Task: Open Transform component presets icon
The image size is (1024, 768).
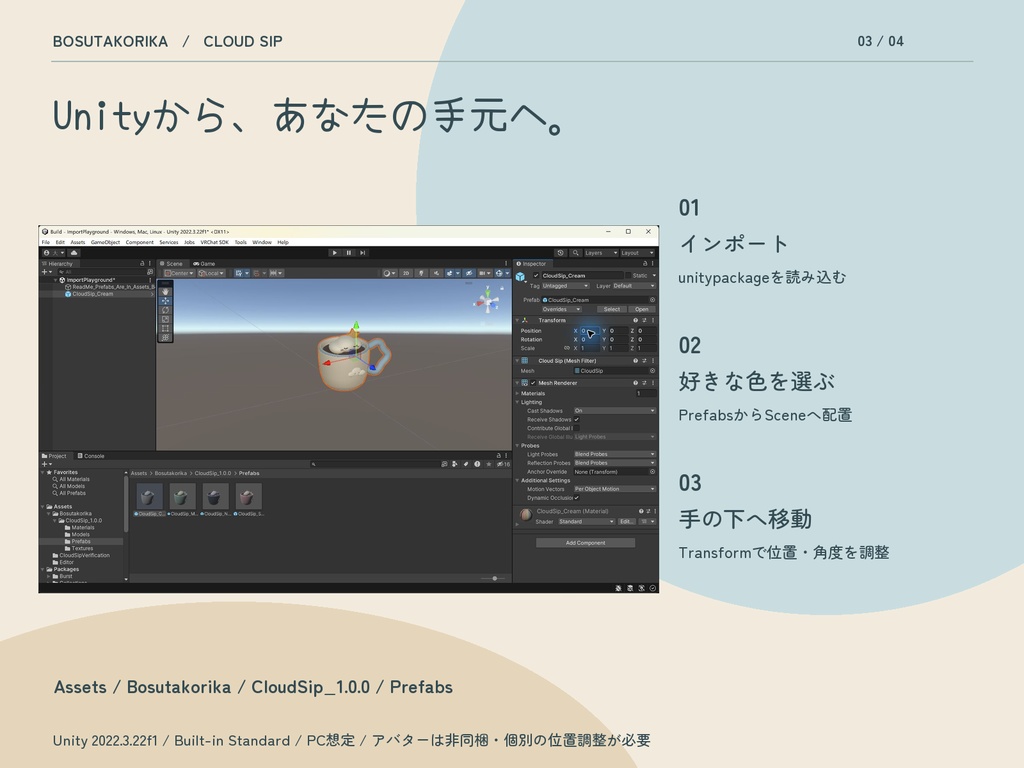Action: (x=644, y=321)
